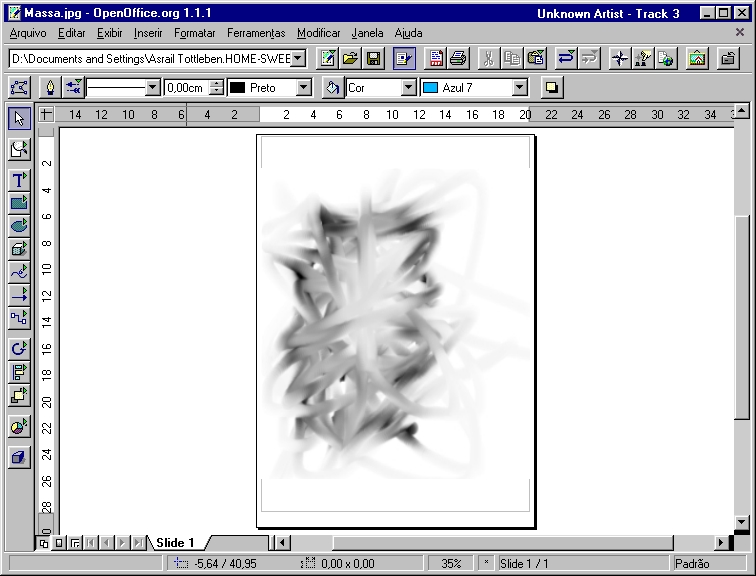Switch to the Slide 1 tab
Viewport: 756px width, 576px height.
[175, 543]
